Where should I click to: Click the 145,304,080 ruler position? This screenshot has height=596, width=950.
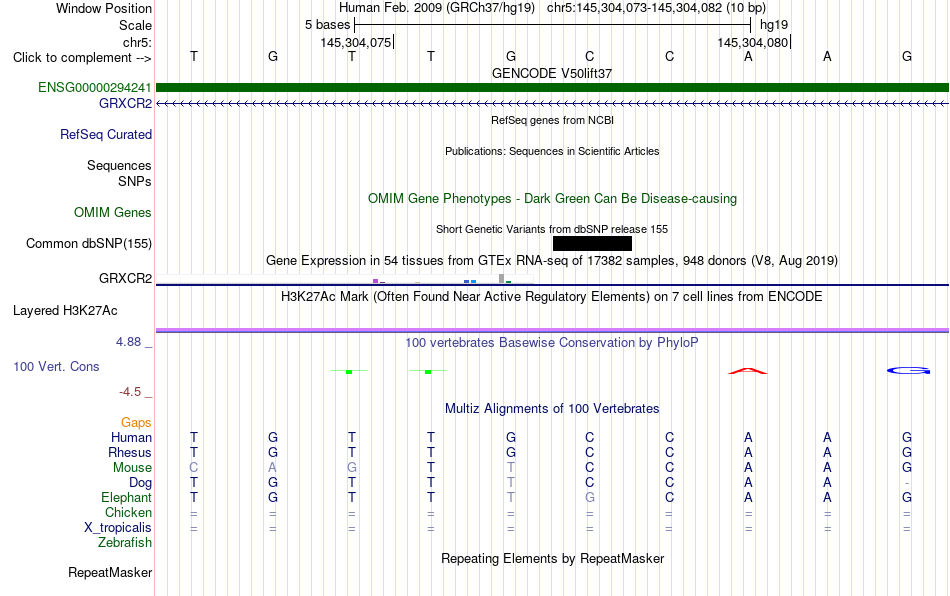click(753, 42)
